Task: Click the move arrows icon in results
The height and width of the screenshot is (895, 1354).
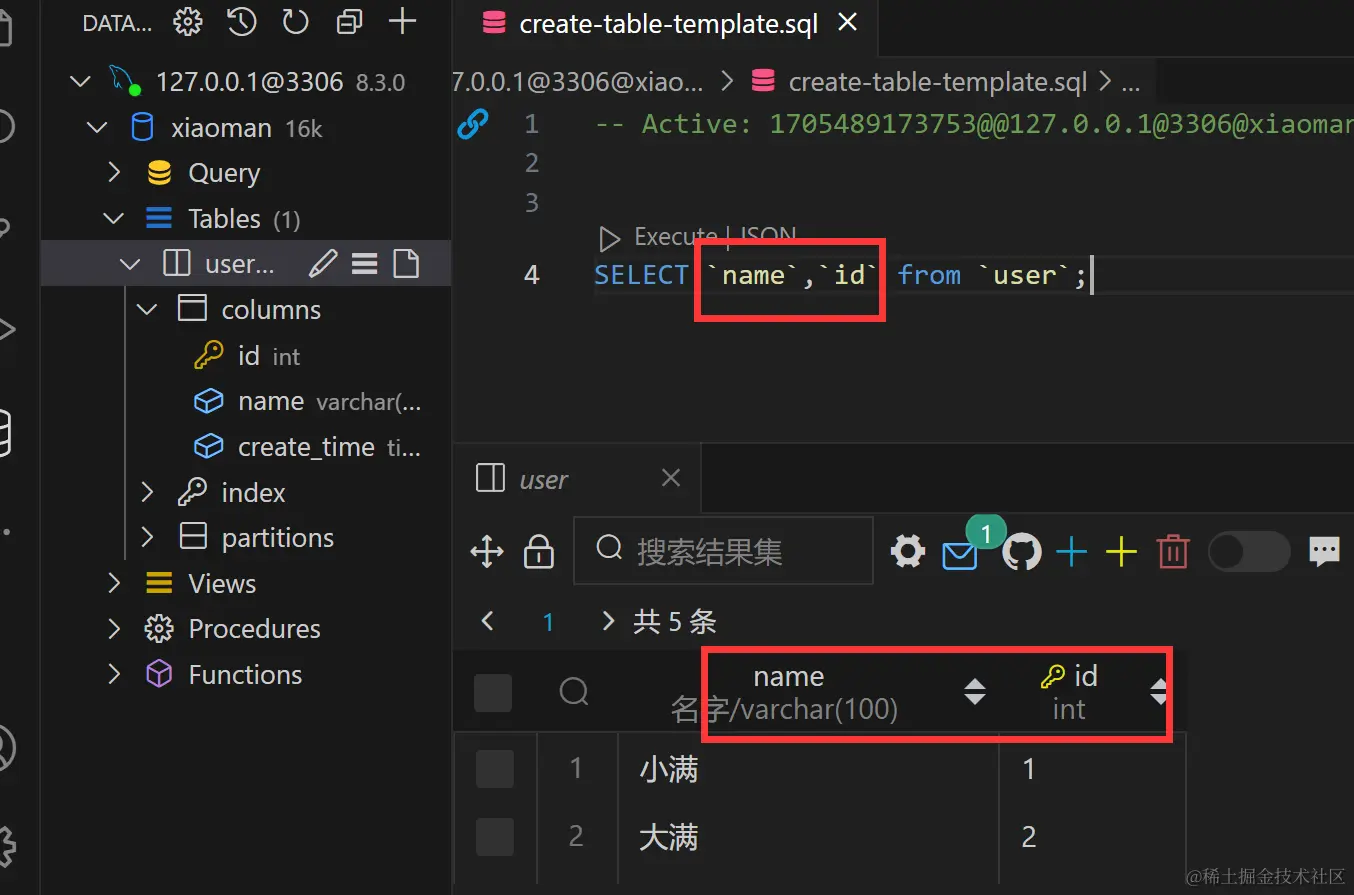Action: click(487, 551)
